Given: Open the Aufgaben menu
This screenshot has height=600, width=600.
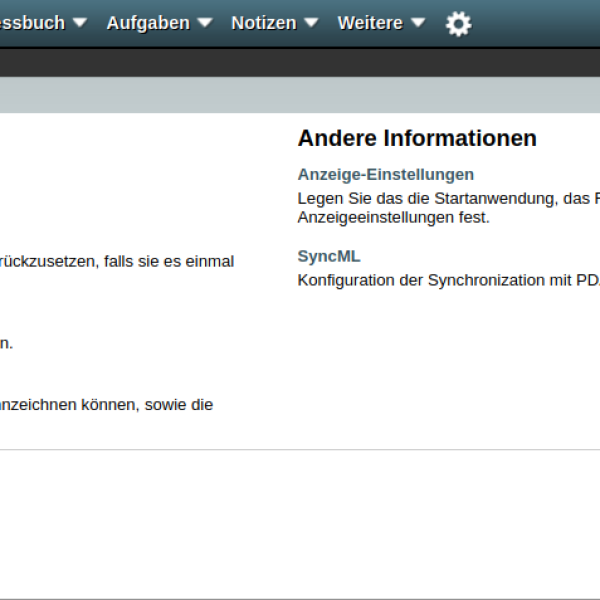Looking at the screenshot, I should 147,23.
